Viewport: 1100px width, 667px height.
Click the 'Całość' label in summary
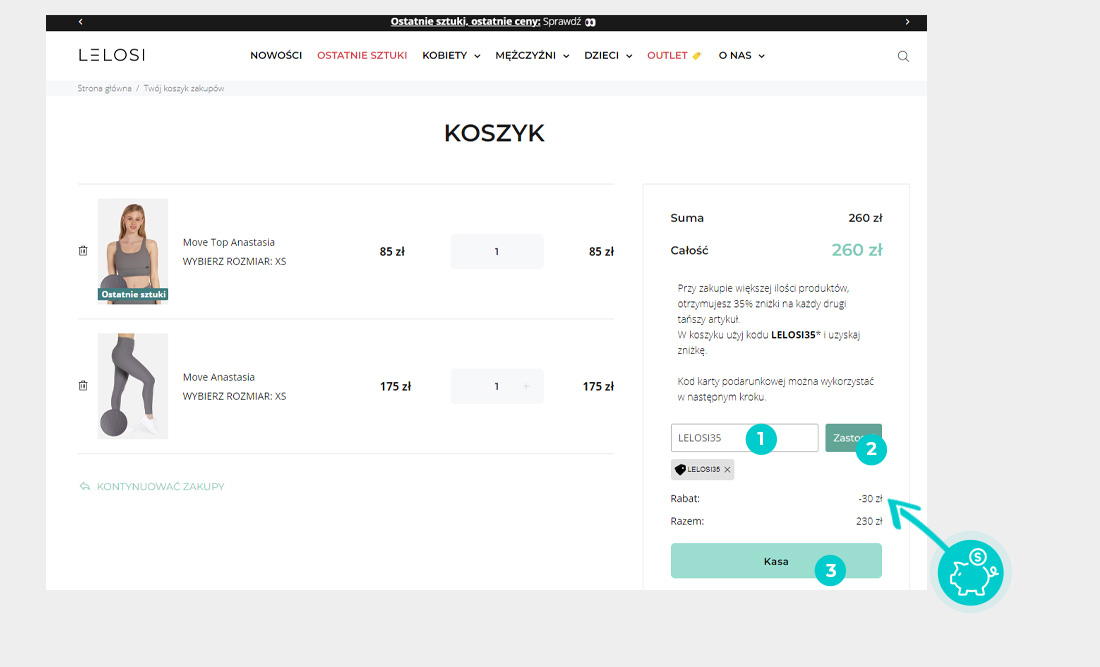click(x=690, y=250)
